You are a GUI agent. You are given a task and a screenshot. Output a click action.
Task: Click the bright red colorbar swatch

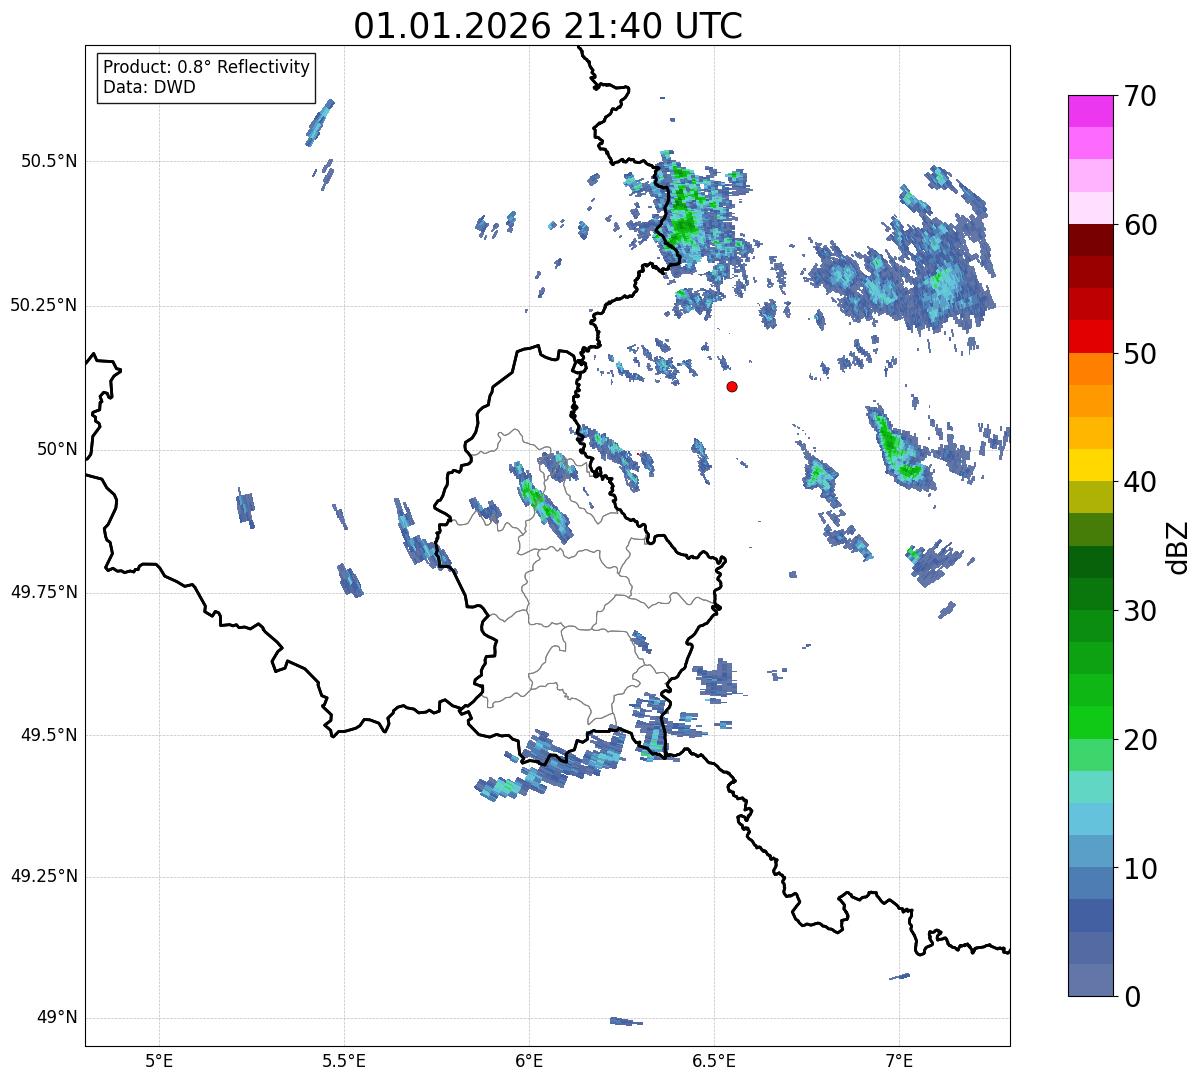(1090, 336)
